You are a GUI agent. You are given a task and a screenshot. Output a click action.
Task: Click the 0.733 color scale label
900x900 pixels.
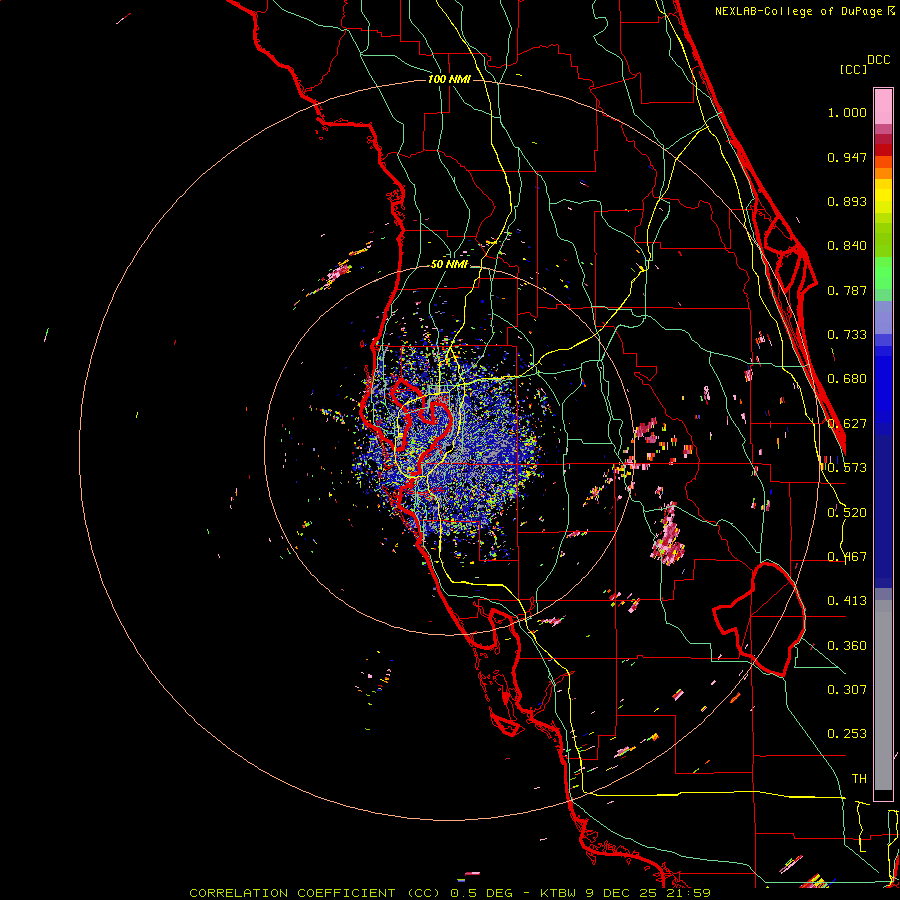click(x=847, y=335)
